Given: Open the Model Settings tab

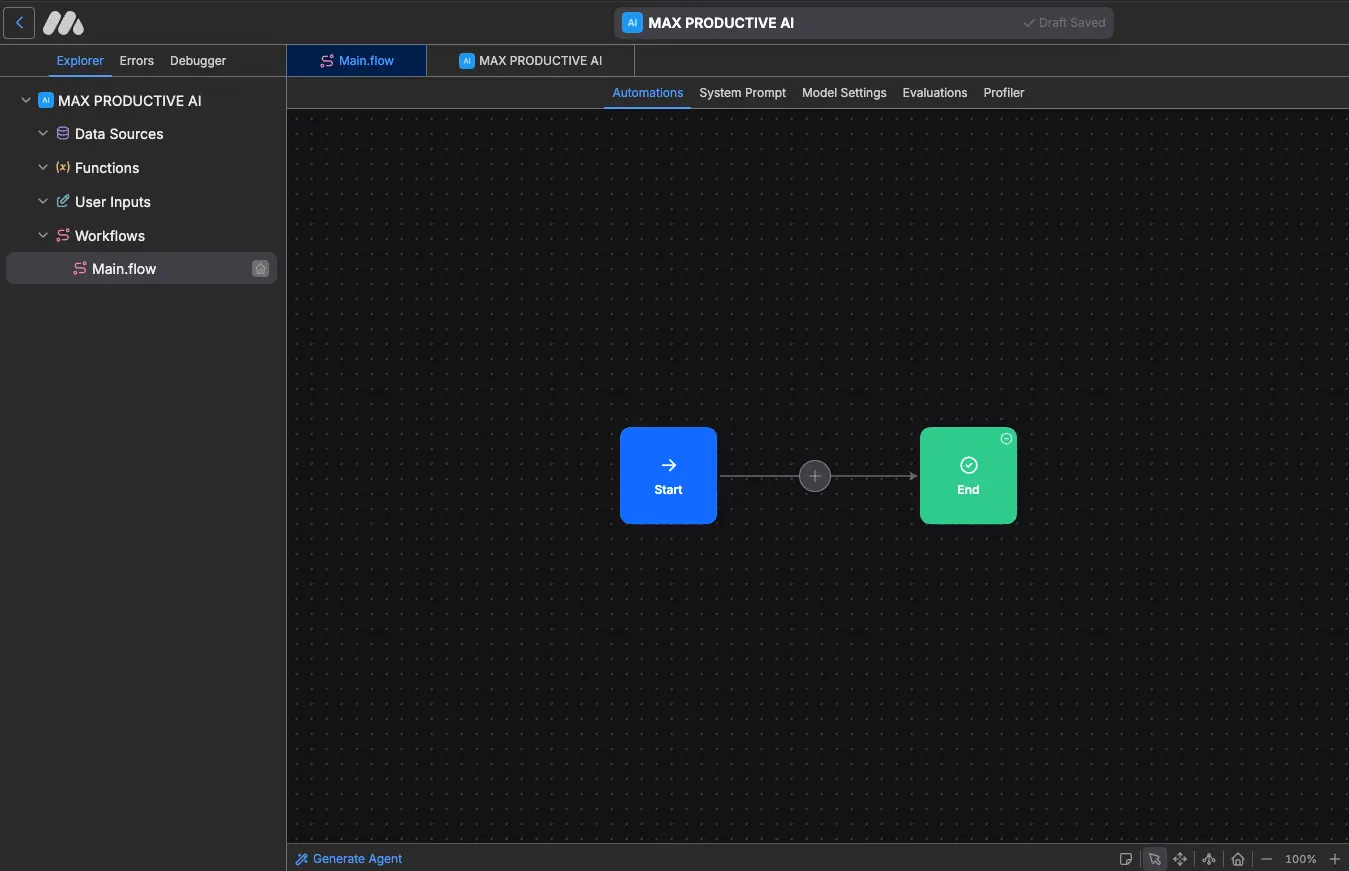Looking at the screenshot, I should pyautogui.click(x=844, y=93).
